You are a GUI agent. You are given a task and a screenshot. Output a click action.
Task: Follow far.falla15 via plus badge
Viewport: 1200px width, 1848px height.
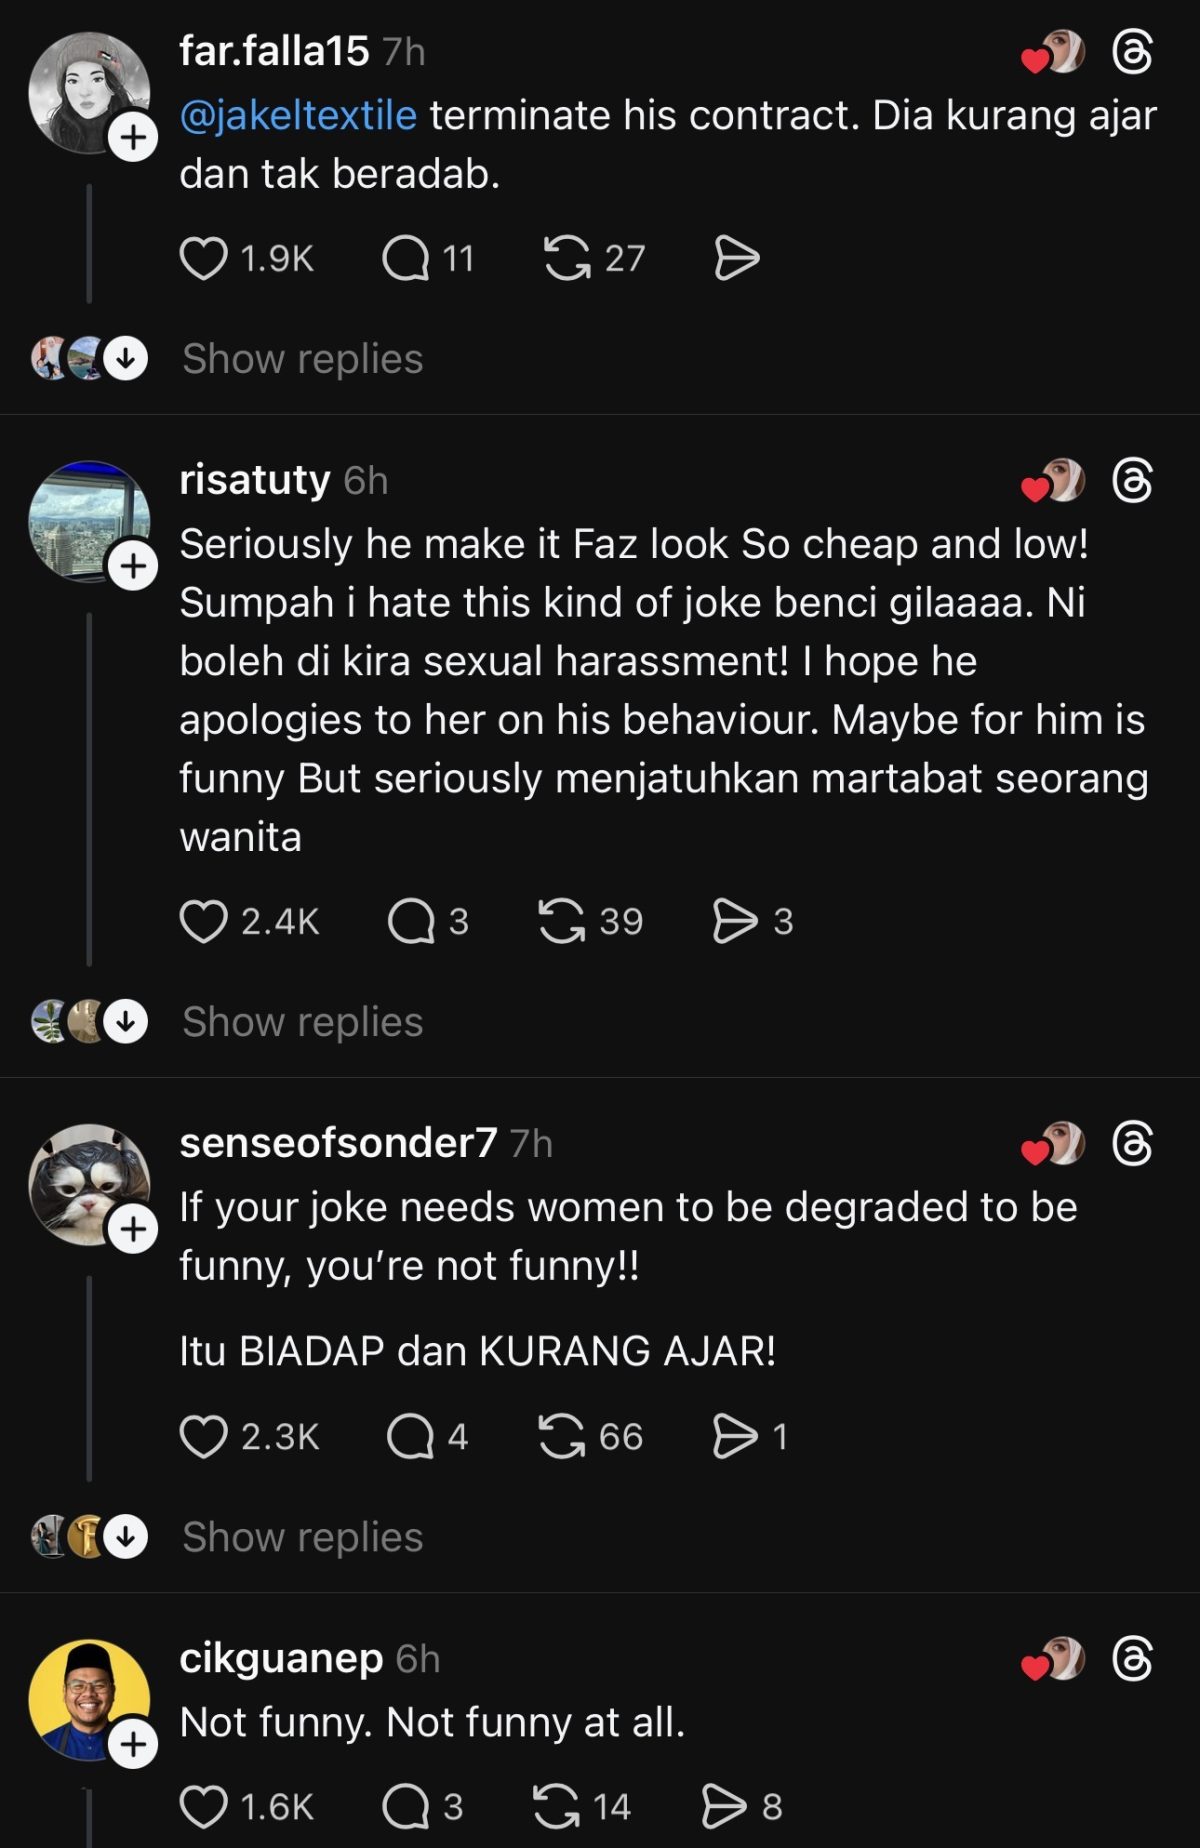[133, 137]
